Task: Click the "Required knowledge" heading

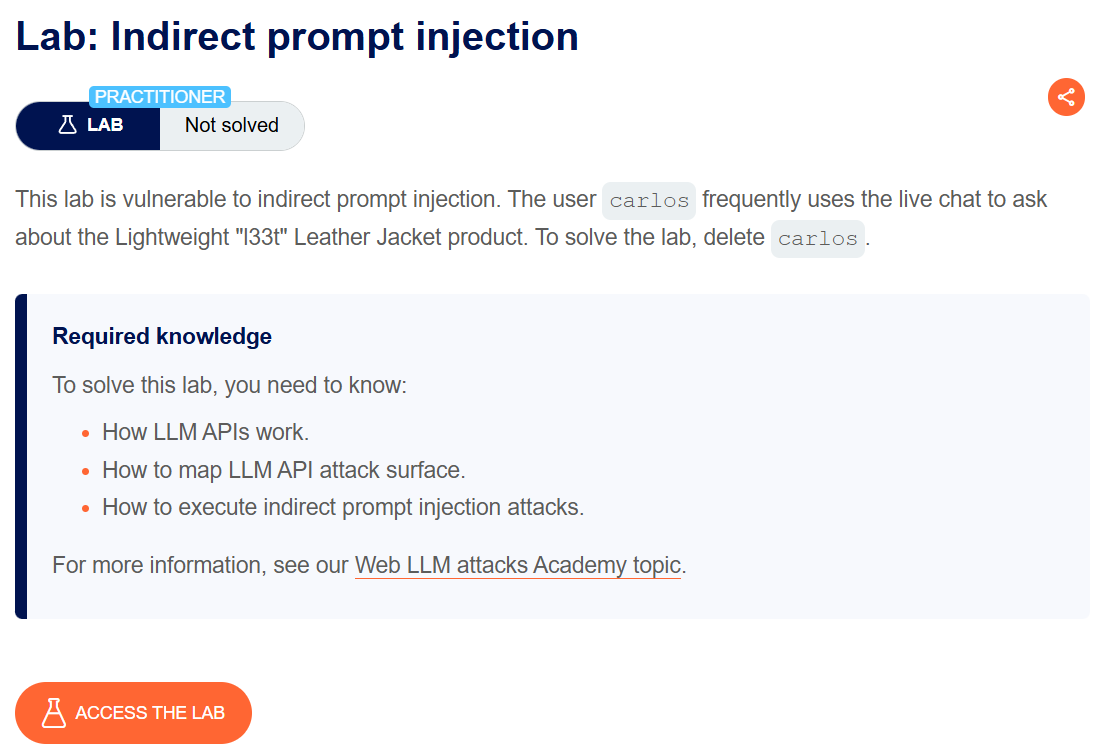Action: pyautogui.click(x=162, y=336)
